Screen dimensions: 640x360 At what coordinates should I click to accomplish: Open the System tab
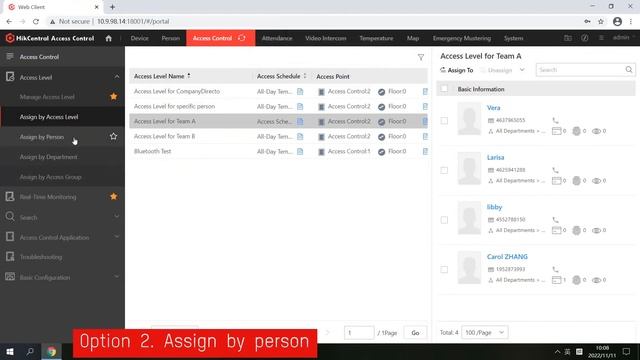click(x=513, y=38)
